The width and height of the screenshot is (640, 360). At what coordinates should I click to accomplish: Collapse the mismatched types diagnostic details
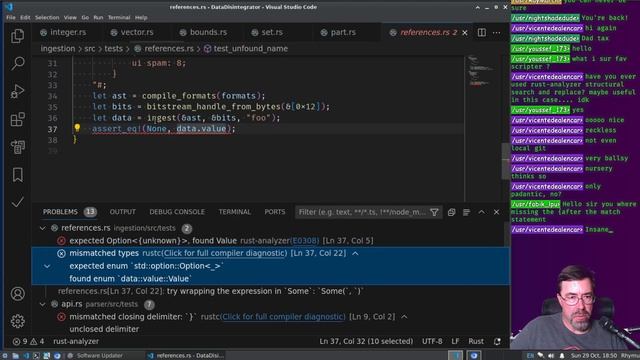click(356, 253)
